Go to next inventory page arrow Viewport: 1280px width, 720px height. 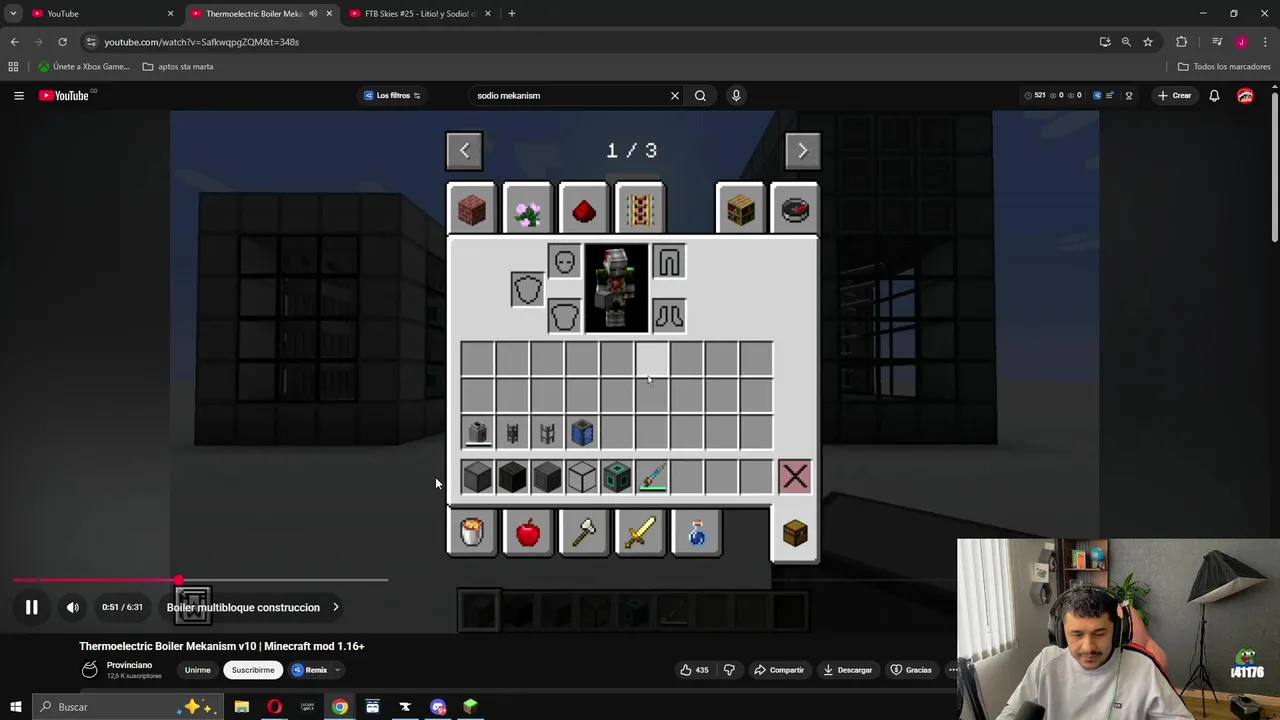click(801, 150)
